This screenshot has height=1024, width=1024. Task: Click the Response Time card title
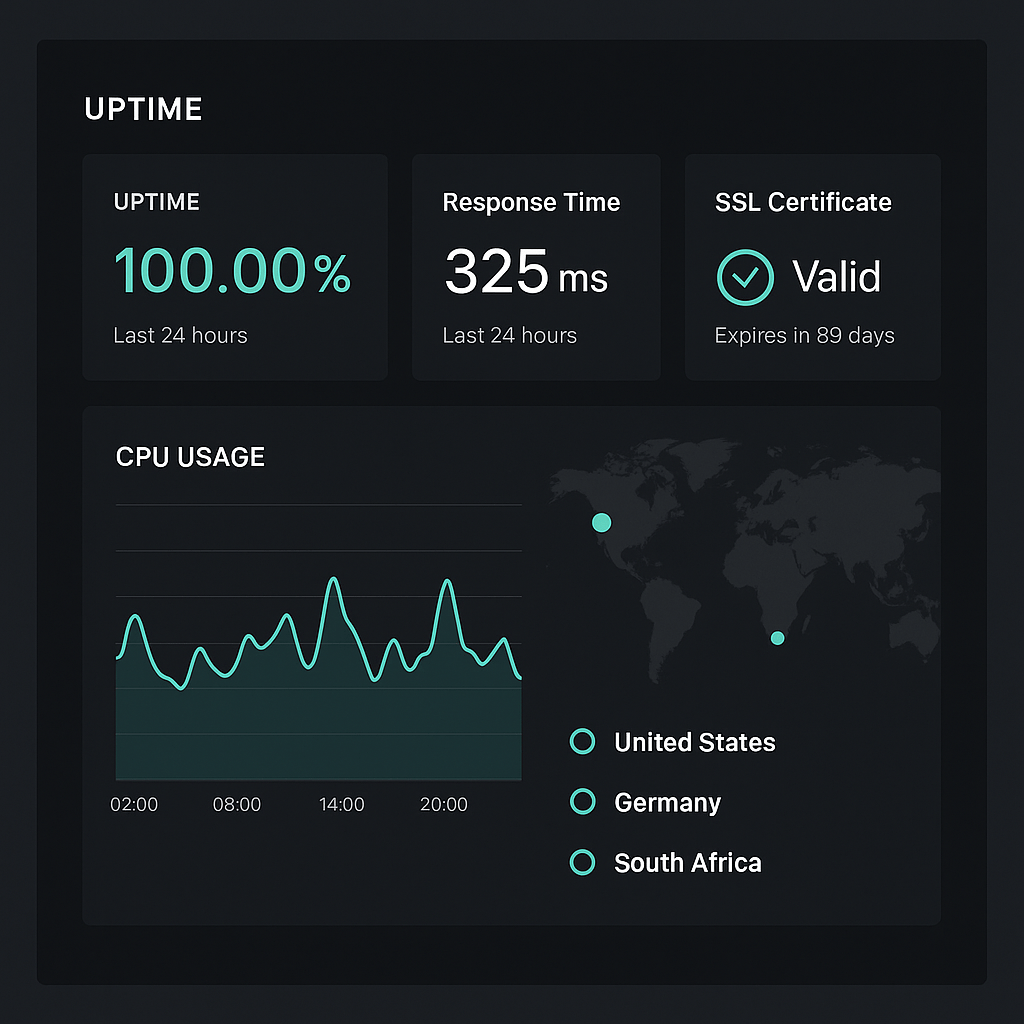pos(531,202)
